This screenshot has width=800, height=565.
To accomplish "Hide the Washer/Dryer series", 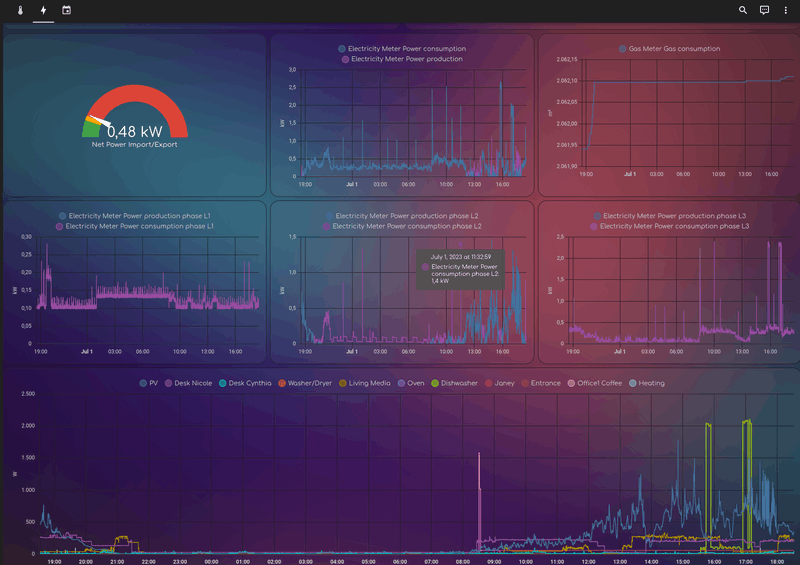I will (x=305, y=383).
